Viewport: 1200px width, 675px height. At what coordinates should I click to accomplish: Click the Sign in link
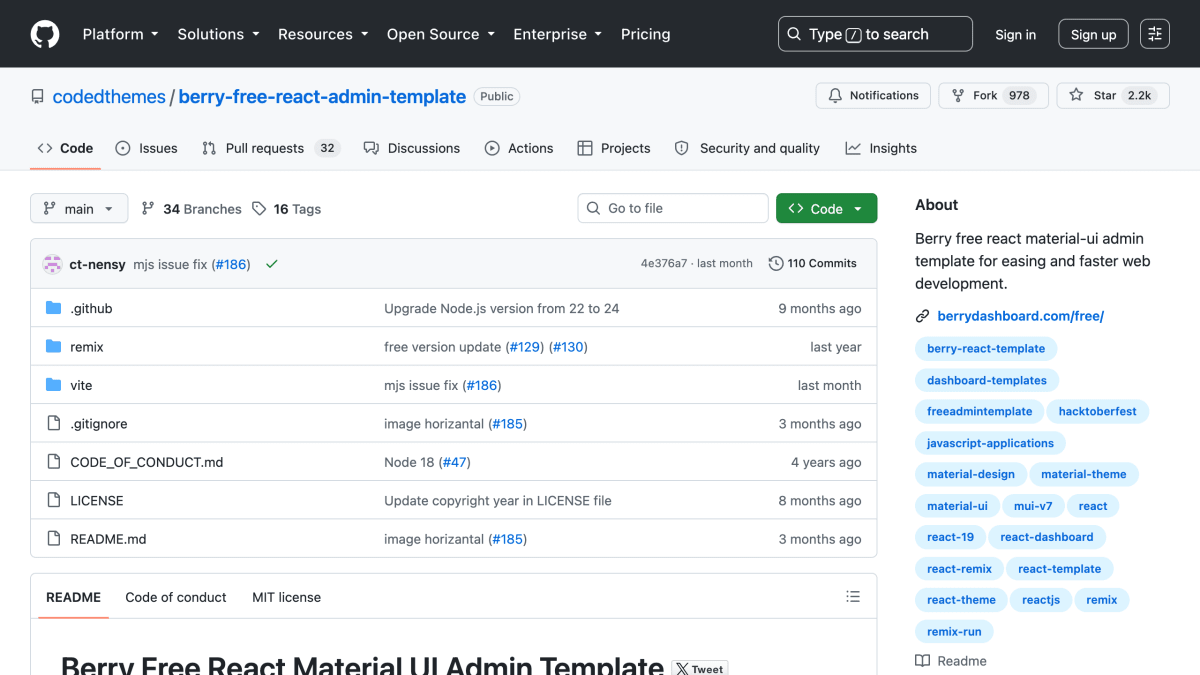click(x=1015, y=34)
